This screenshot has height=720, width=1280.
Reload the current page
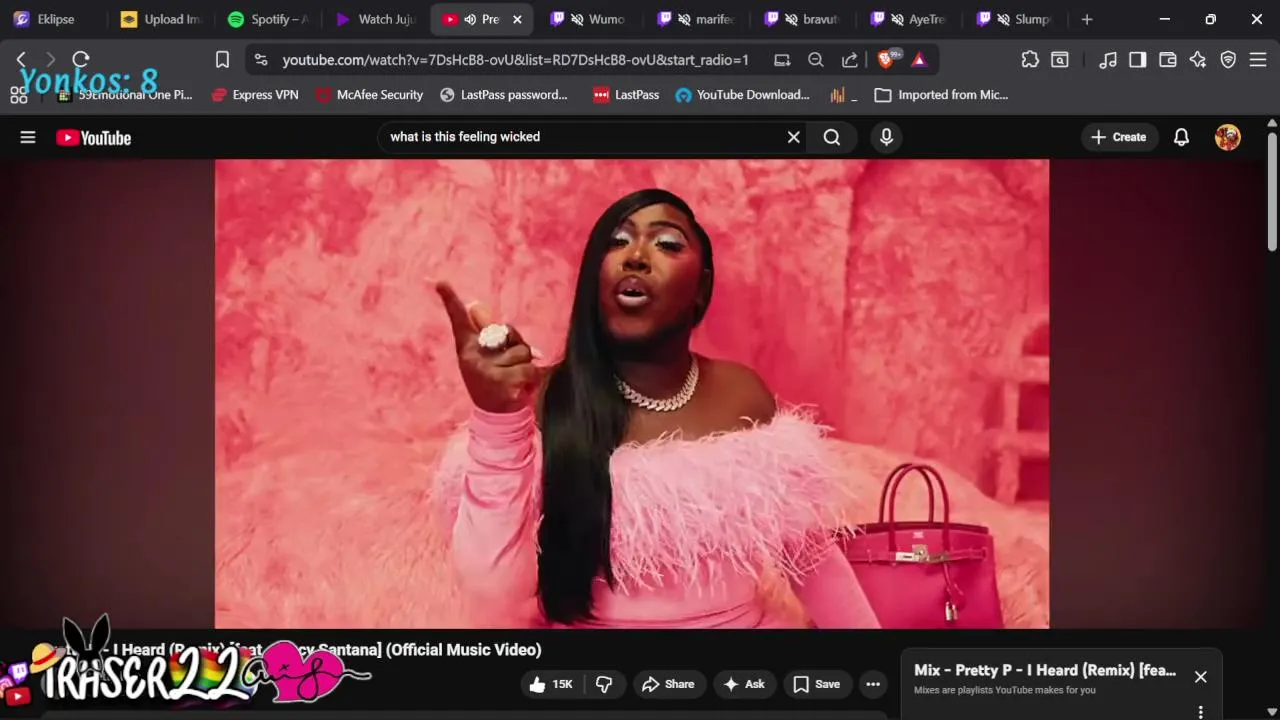tap(81, 60)
